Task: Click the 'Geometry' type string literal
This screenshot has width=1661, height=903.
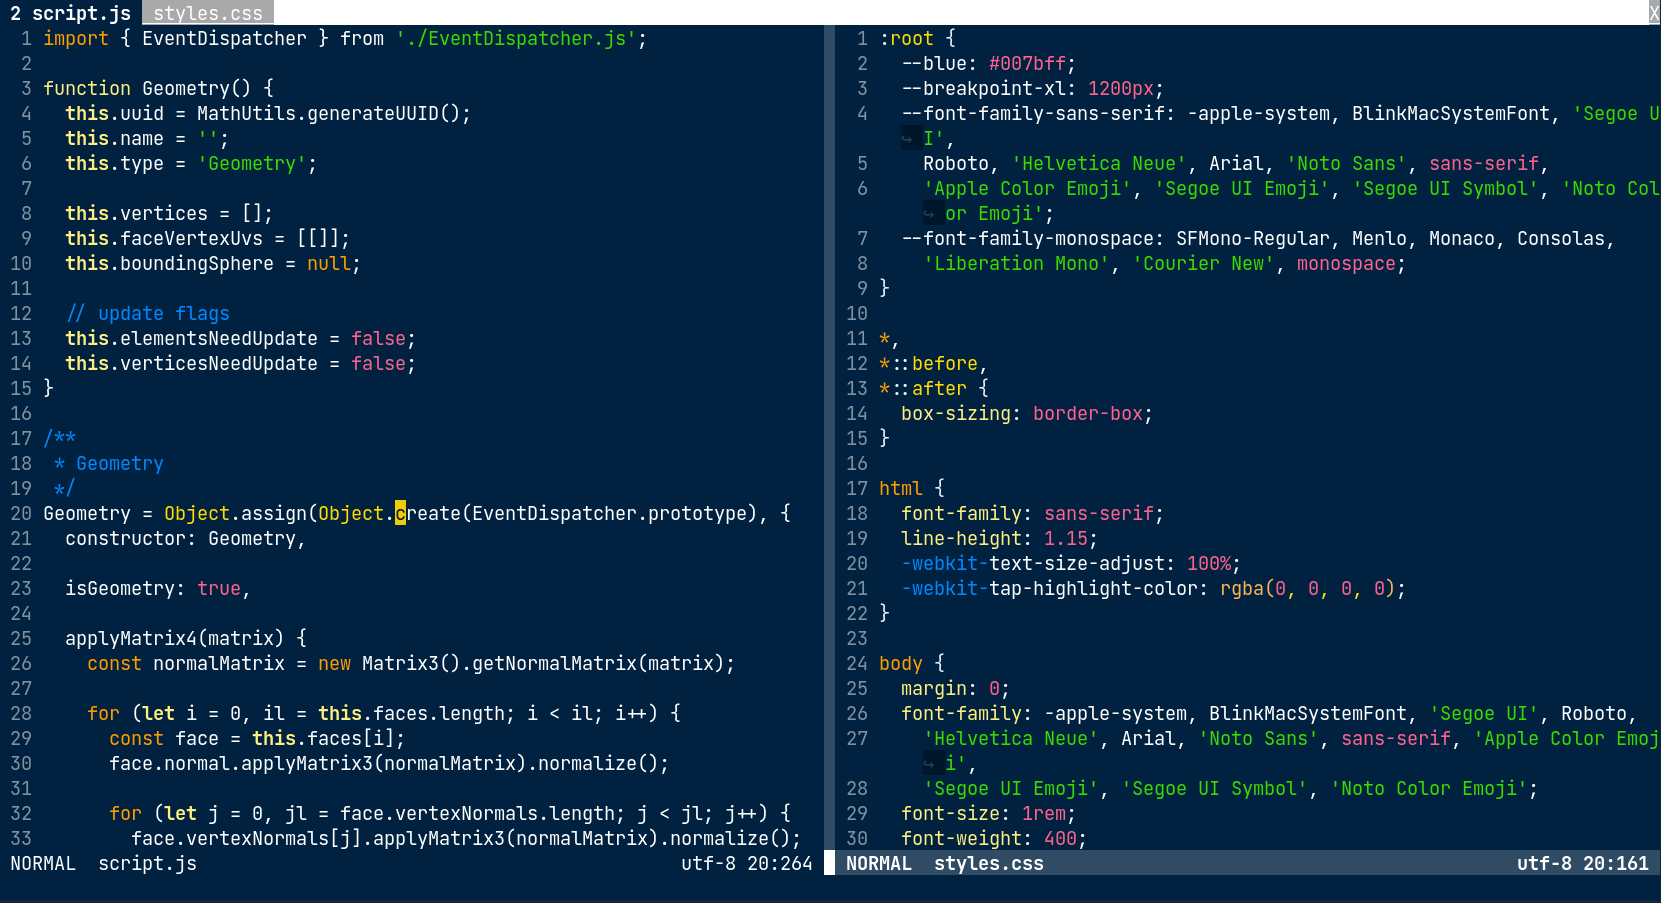Action: pos(252,163)
